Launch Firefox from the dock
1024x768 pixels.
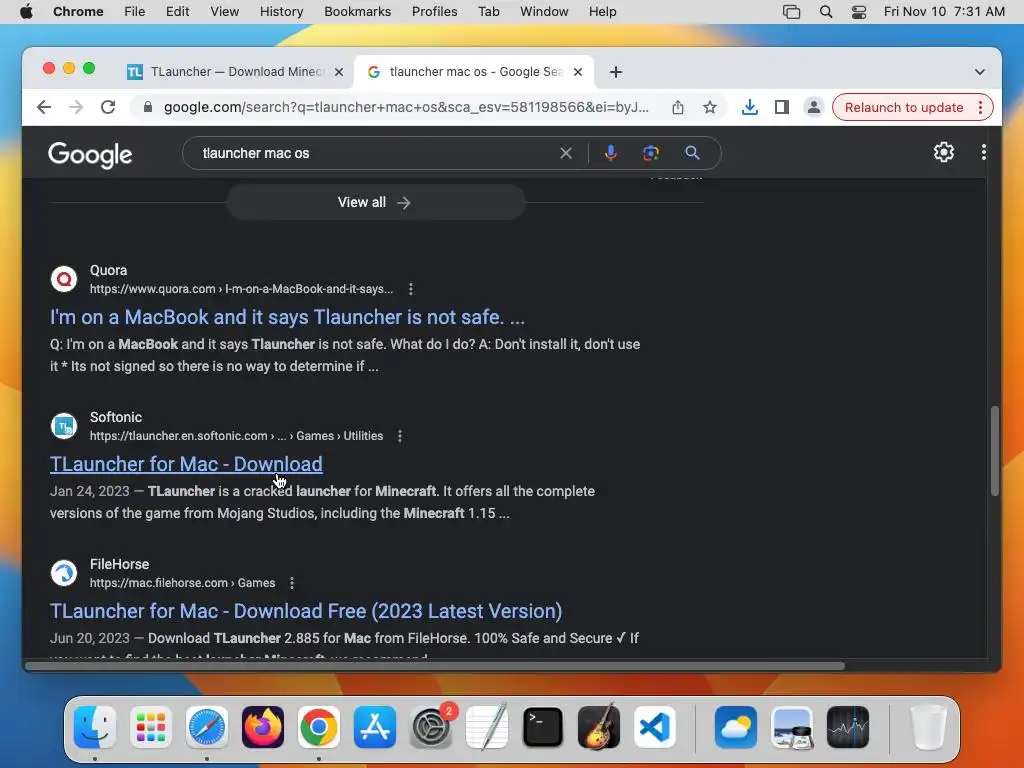[263, 727]
